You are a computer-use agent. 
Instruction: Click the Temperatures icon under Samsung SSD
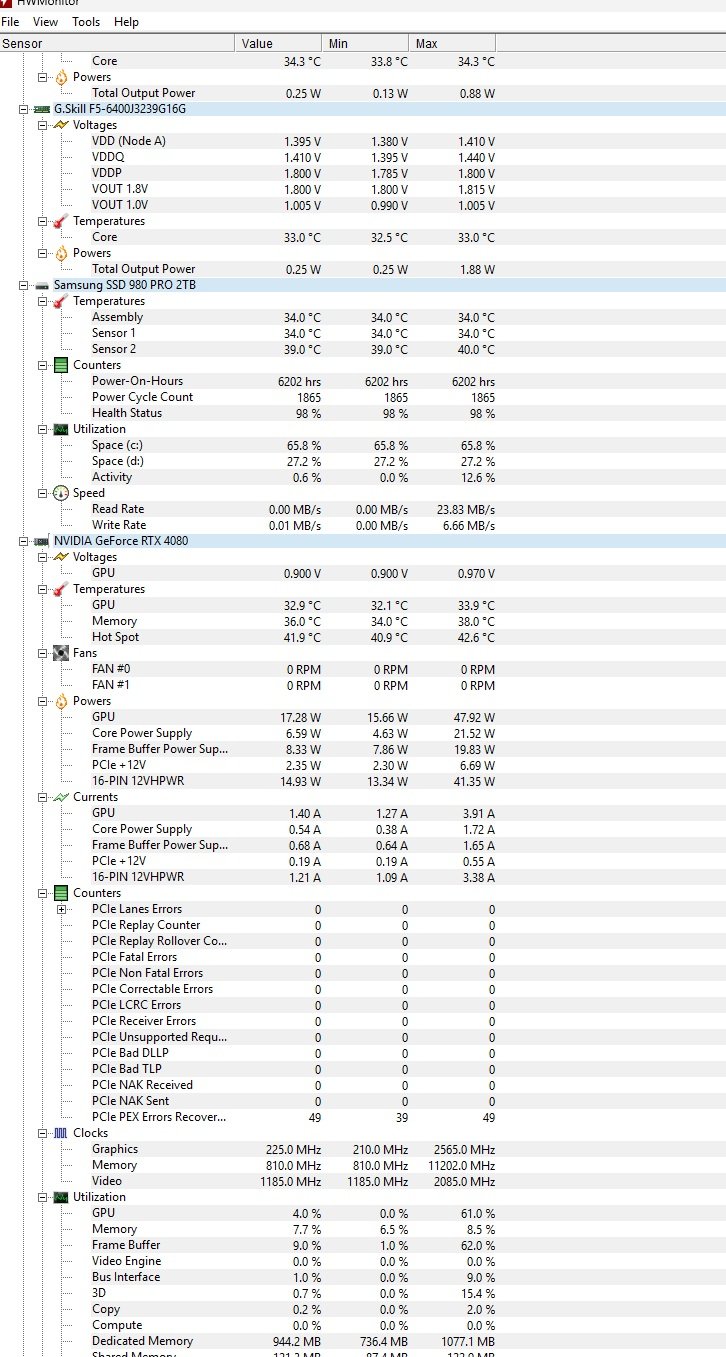click(x=61, y=301)
